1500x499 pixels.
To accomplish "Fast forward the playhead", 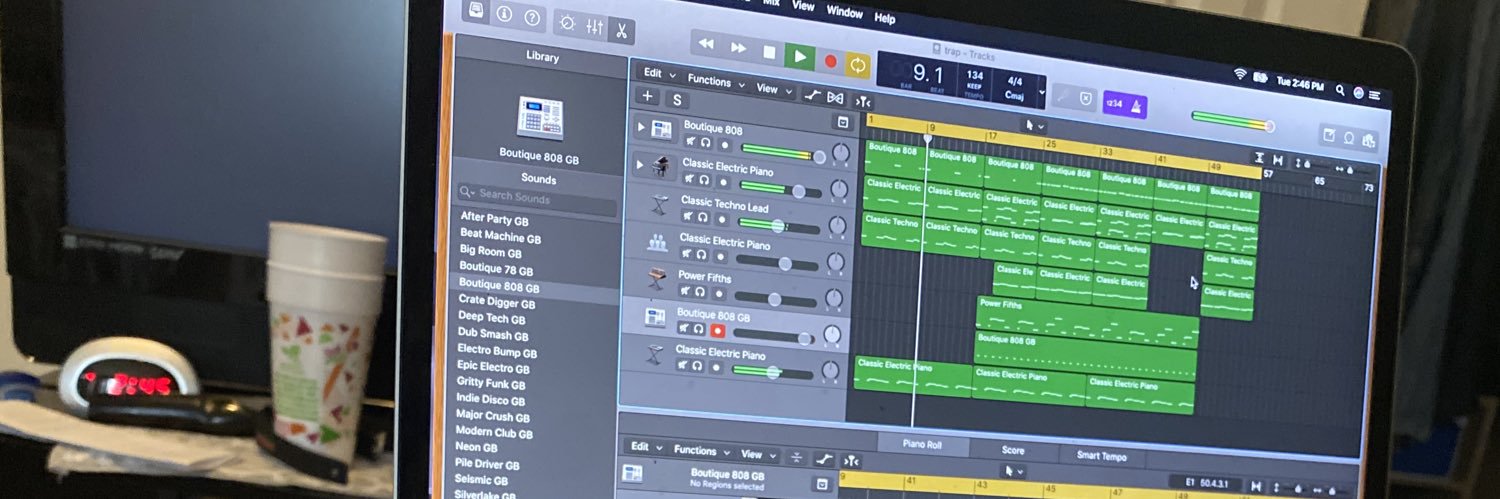I will tap(738, 48).
